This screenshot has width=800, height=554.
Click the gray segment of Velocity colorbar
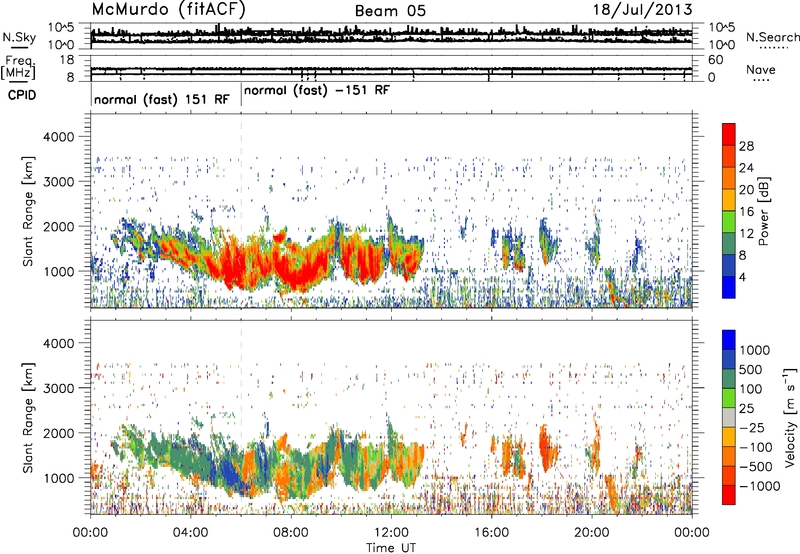(x=729, y=418)
